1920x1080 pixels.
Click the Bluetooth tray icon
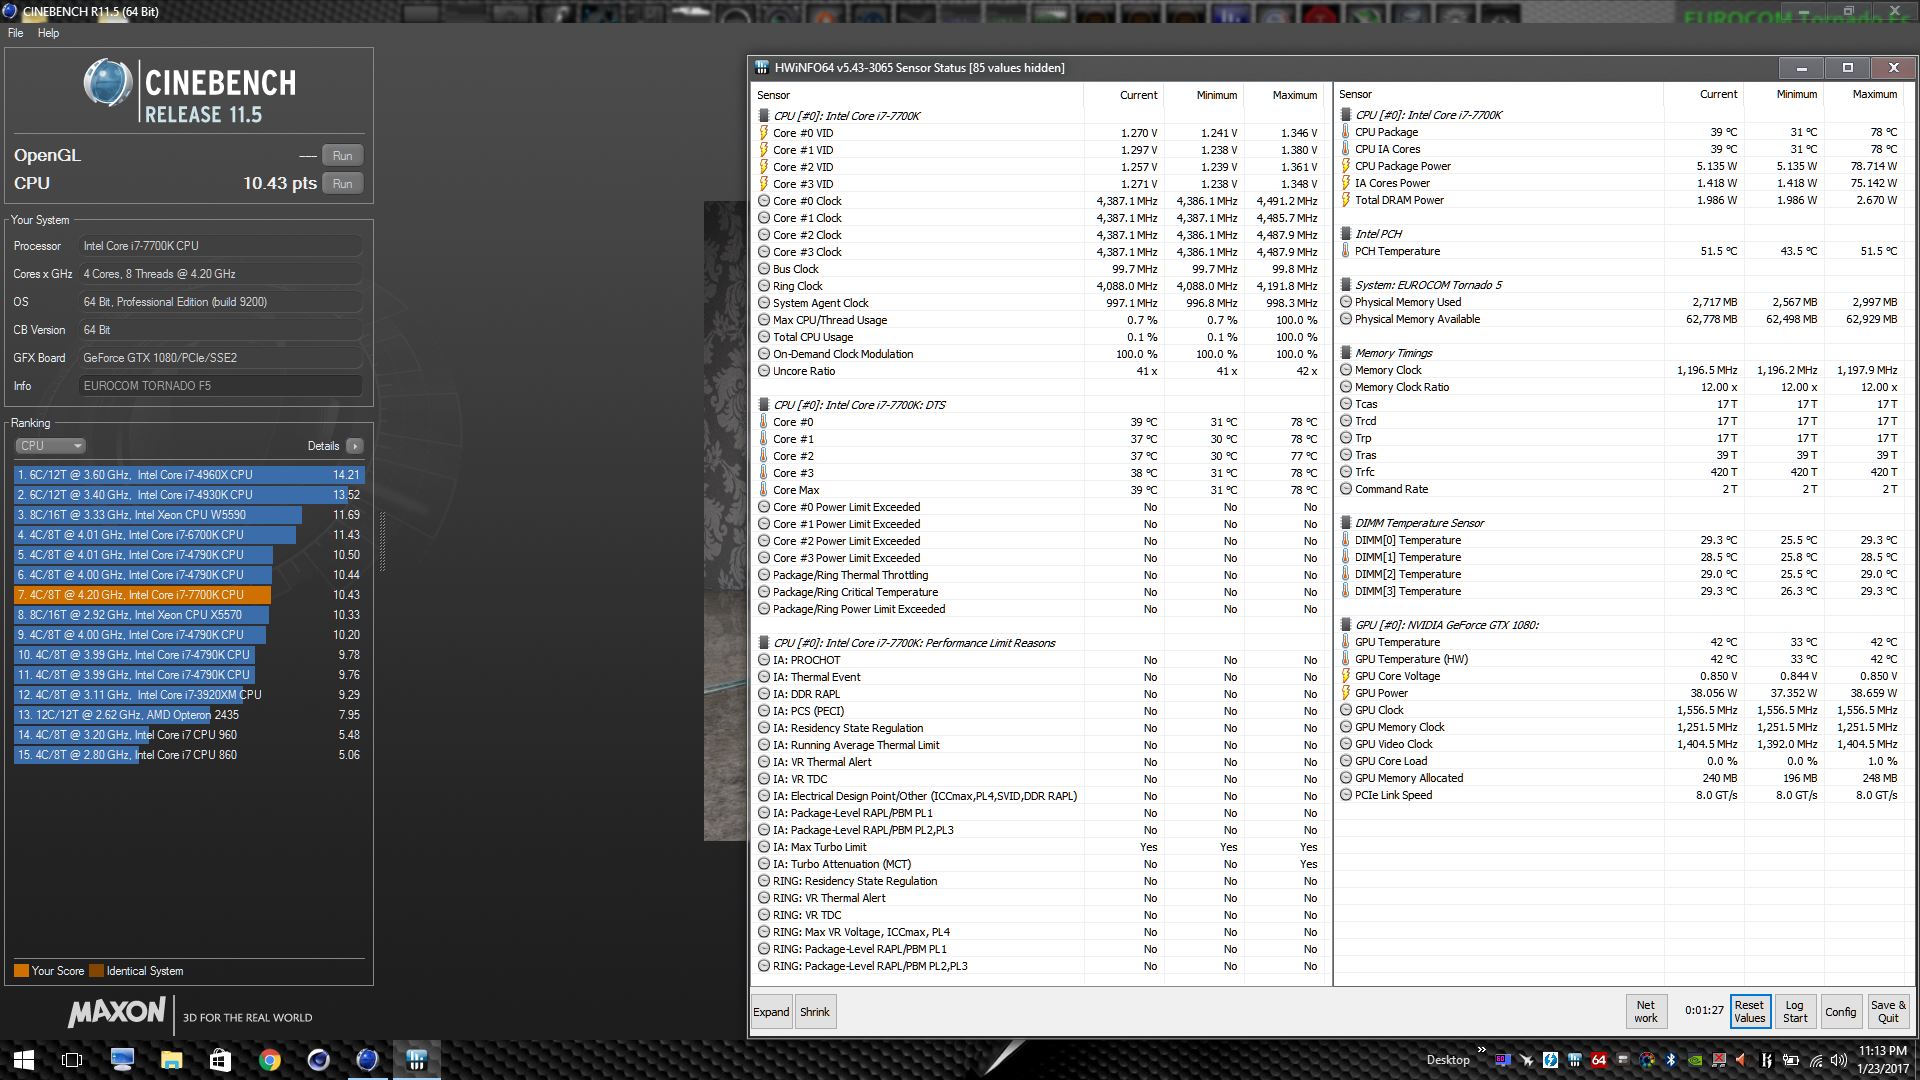coord(1670,1060)
